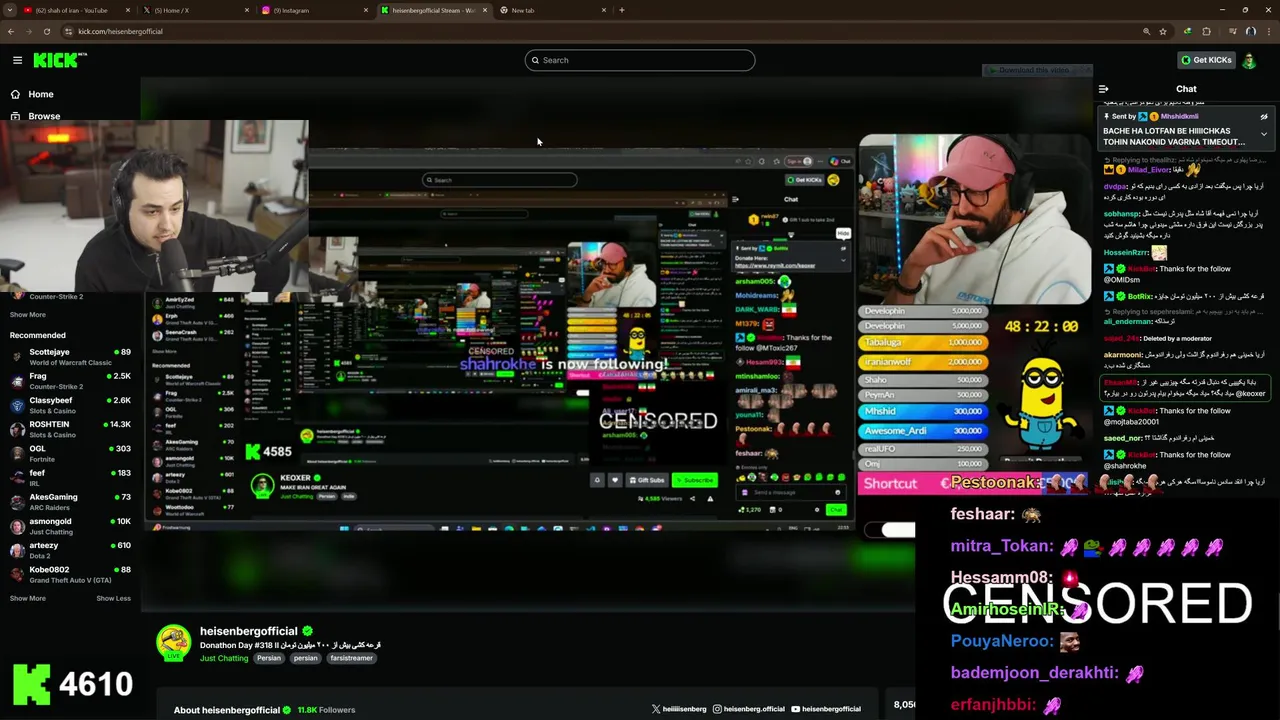This screenshot has height=720, width=1280.
Task: Reload the current page
Action: tap(46, 31)
